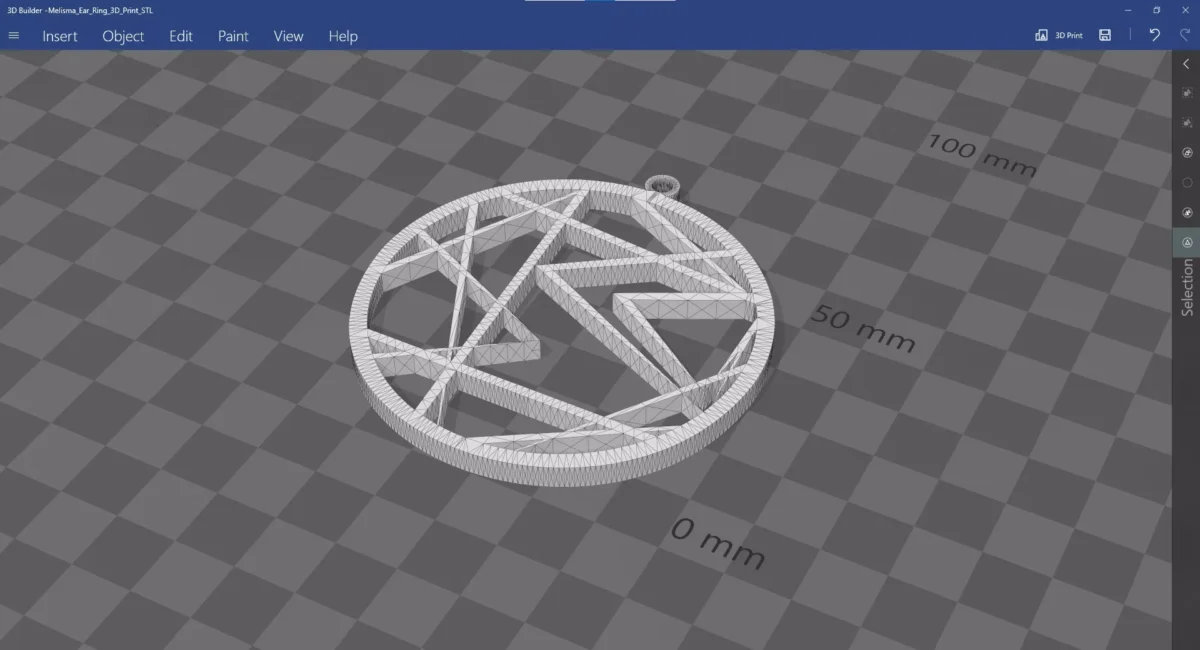Close the 3D Builder window
Viewport: 1200px width, 650px height.
pyautogui.click(x=1185, y=10)
